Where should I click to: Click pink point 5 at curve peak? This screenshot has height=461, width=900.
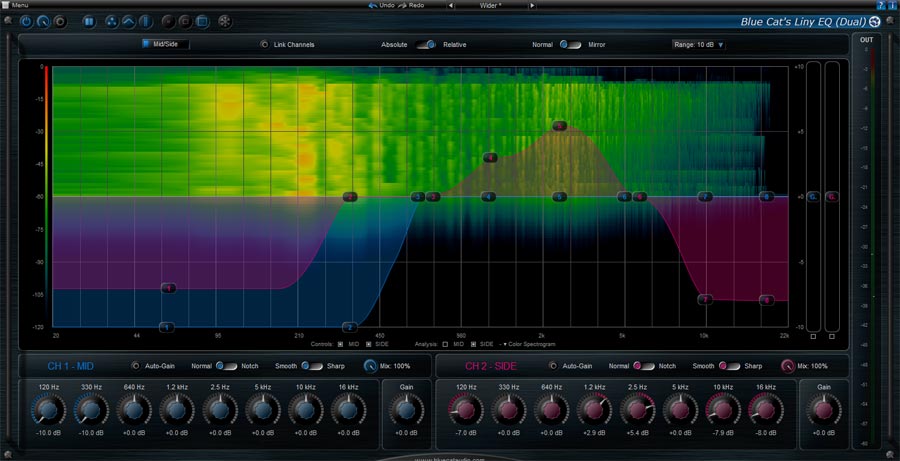point(560,126)
